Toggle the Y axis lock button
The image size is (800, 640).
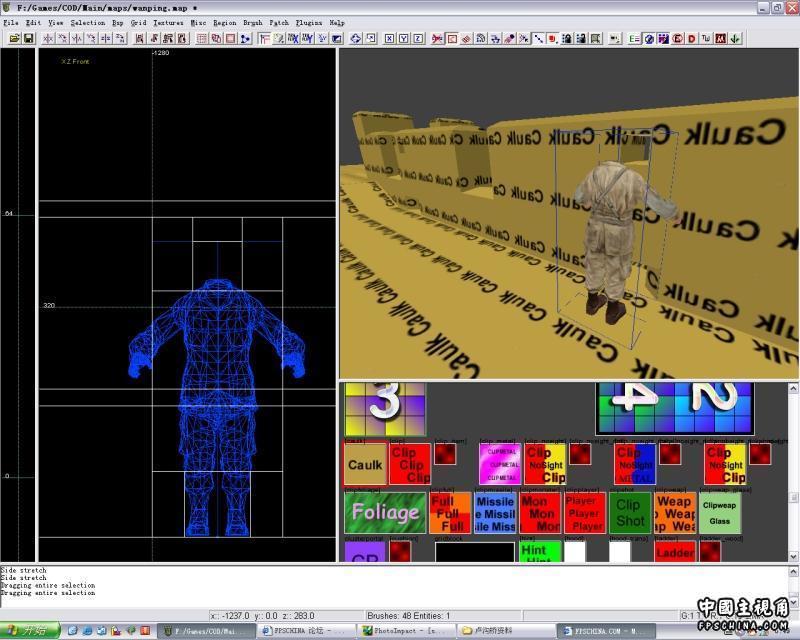pyautogui.click(x=404, y=38)
